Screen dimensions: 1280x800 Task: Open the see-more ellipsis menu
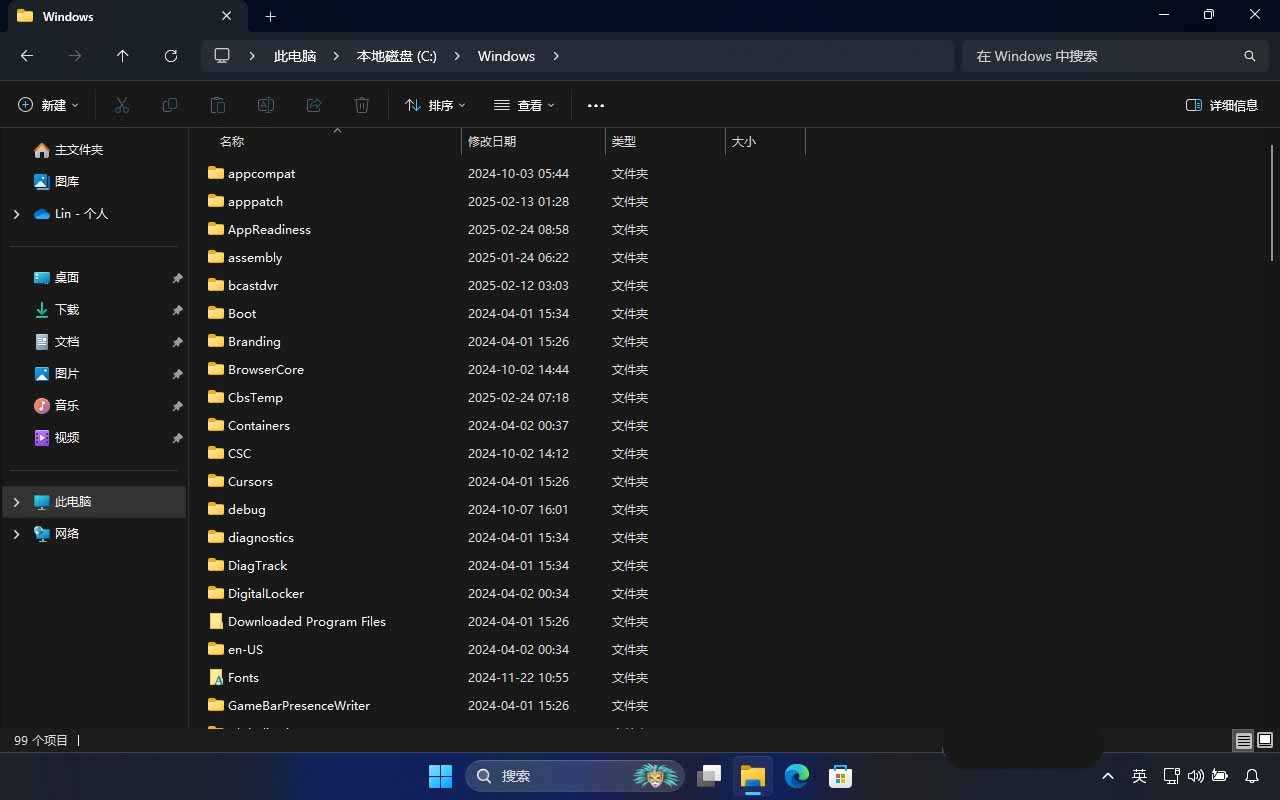pos(595,105)
